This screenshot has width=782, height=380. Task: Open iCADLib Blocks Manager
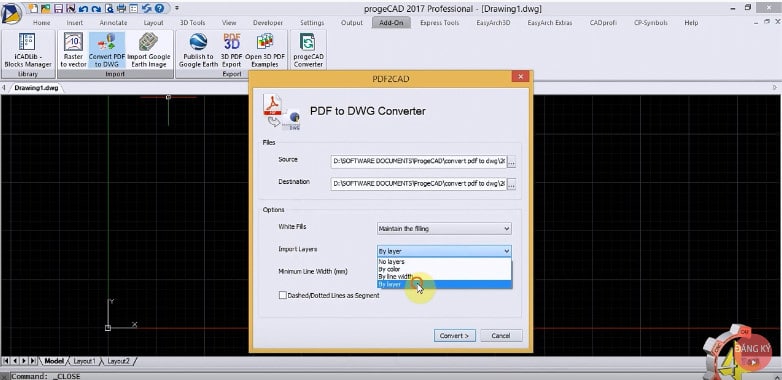coord(28,51)
